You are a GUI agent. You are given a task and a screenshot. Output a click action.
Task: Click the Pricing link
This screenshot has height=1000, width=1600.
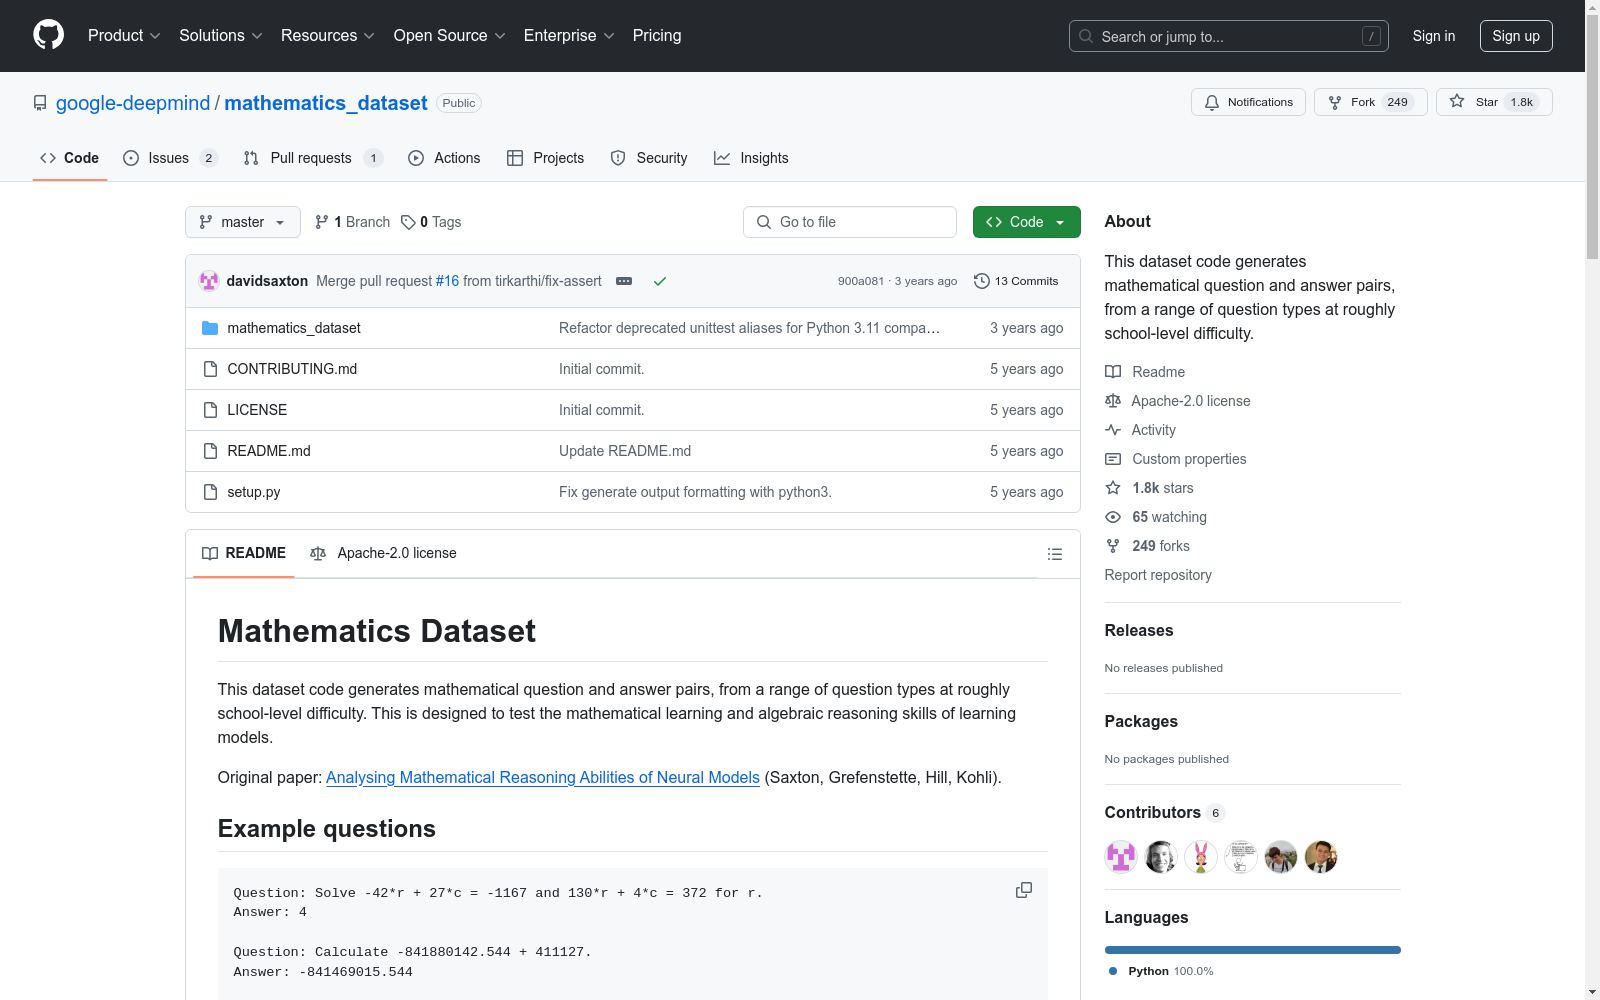pyautogui.click(x=657, y=35)
